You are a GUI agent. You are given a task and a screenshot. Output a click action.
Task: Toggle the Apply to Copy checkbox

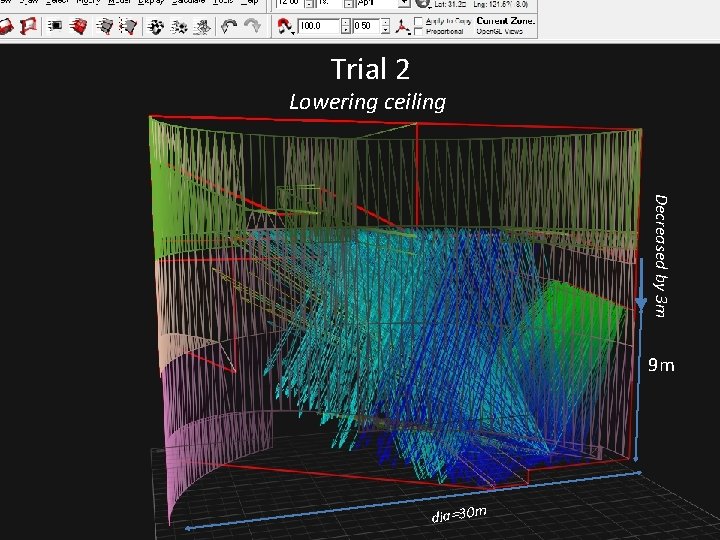point(418,21)
